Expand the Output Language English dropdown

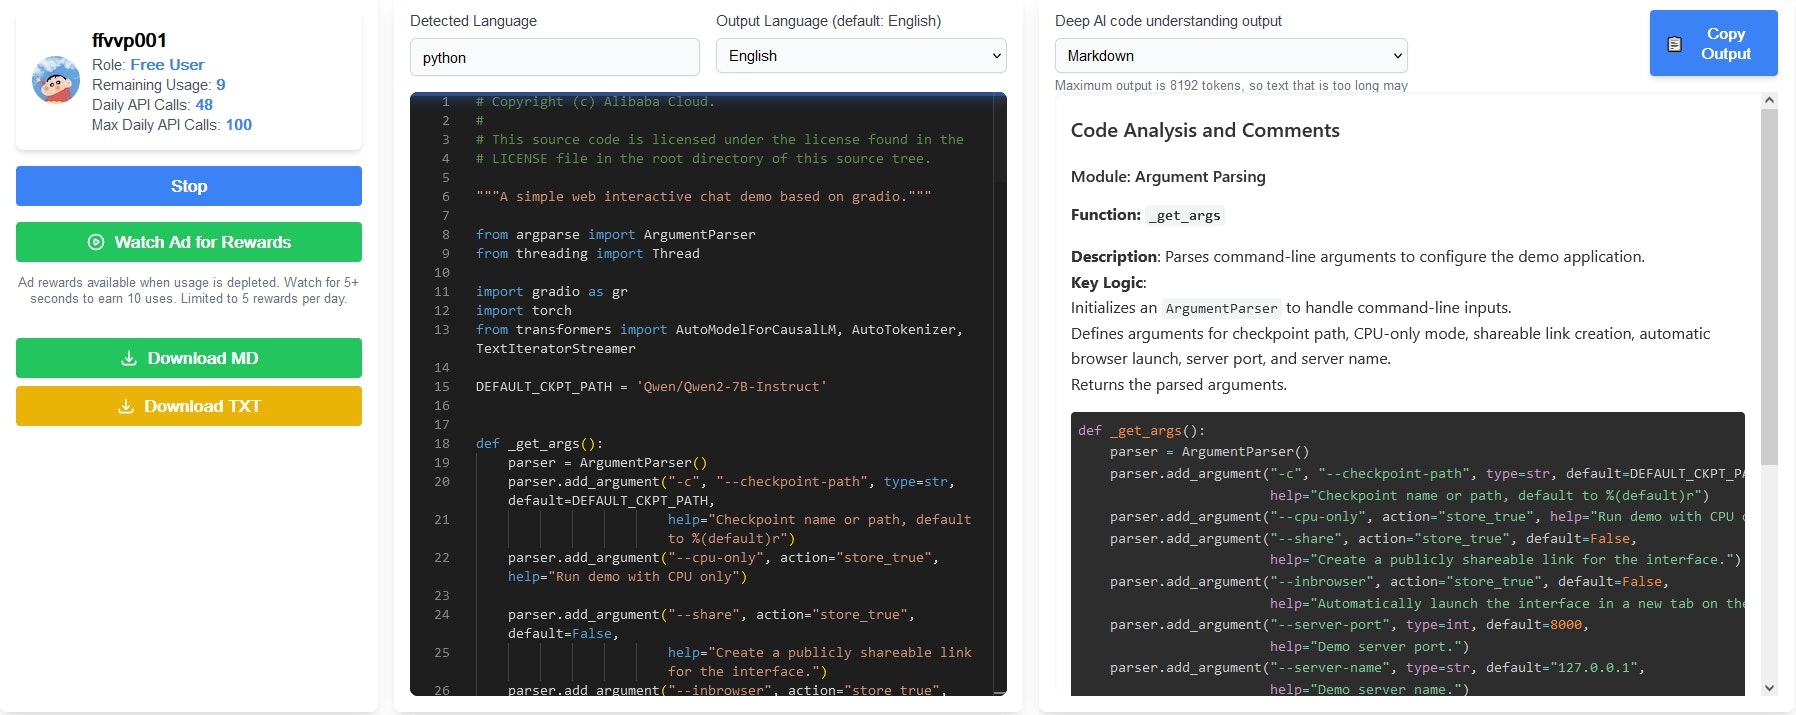[x=860, y=56]
